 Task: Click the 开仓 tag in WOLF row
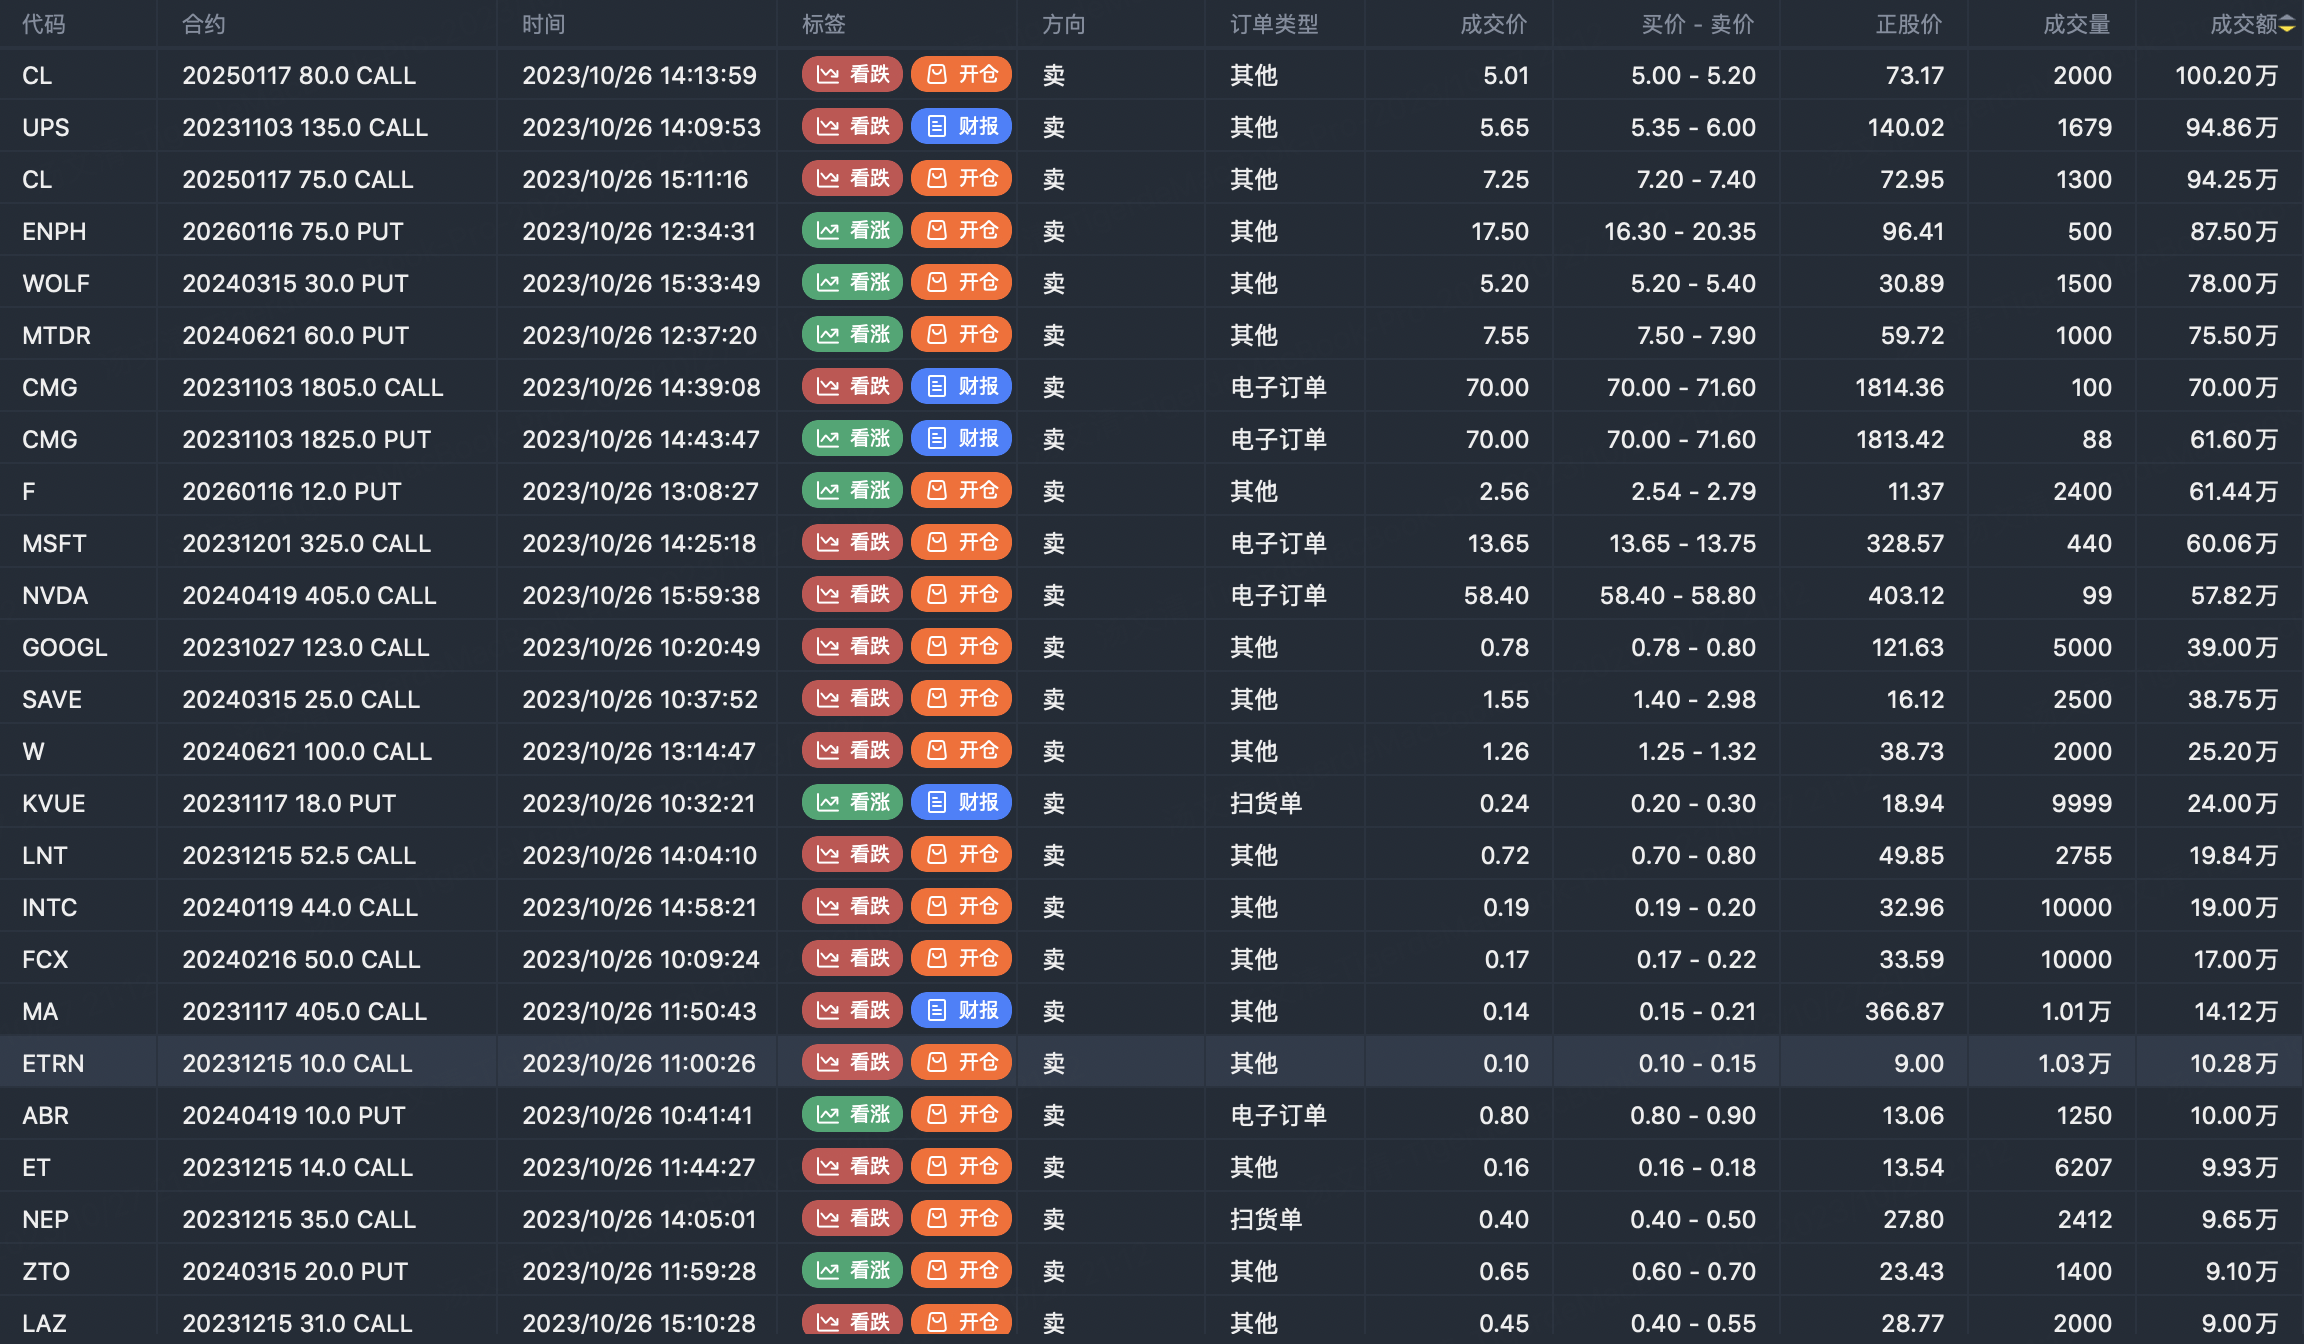click(x=961, y=283)
